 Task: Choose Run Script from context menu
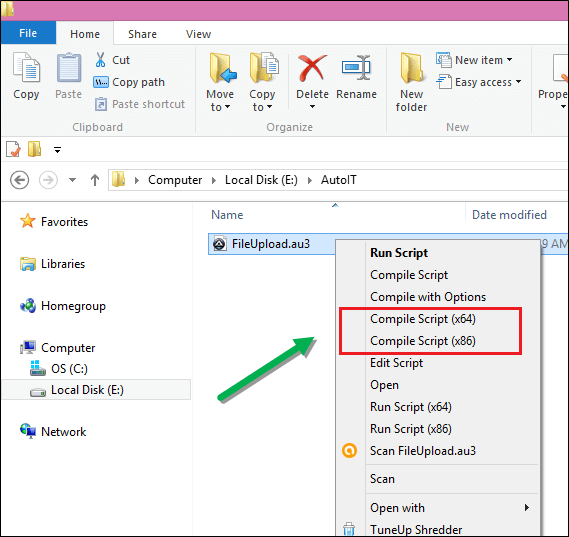click(399, 253)
